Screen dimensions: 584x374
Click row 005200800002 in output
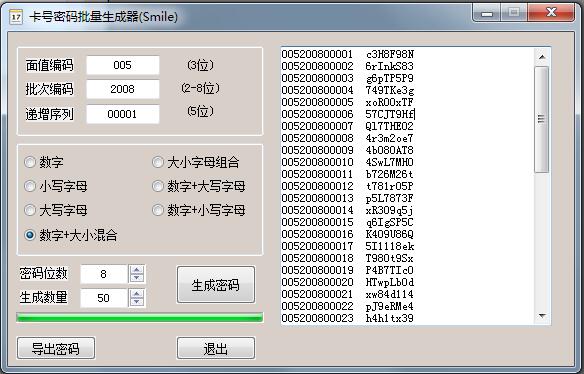[x=347, y=66]
